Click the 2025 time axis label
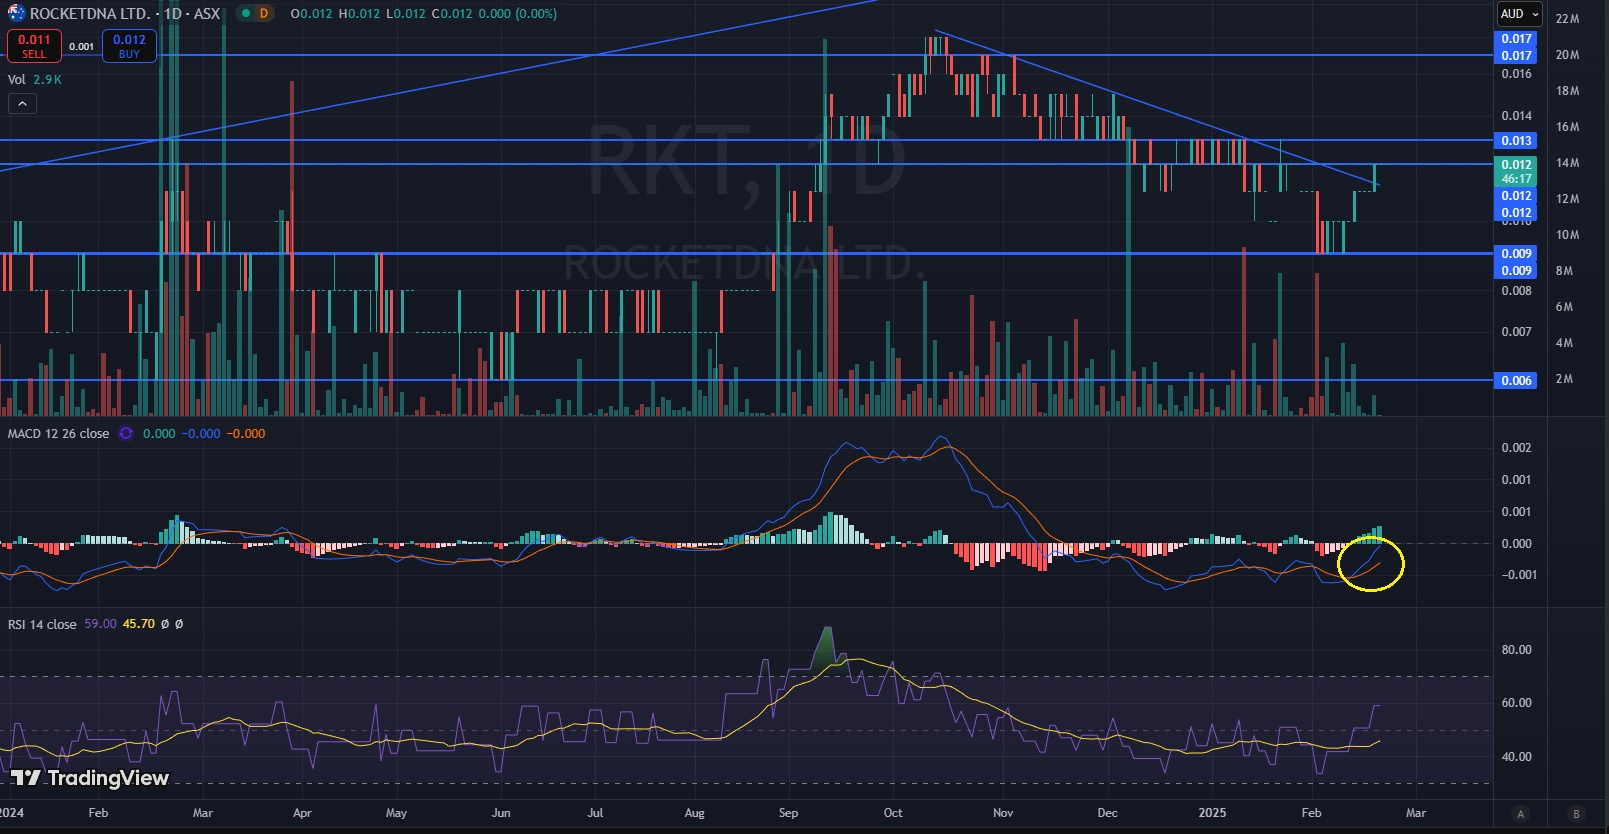1609x834 pixels. 1212,813
